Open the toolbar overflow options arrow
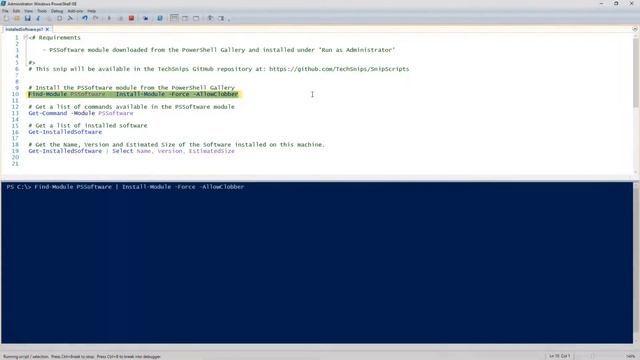This screenshot has height=360, width=640. click(229, 19)
